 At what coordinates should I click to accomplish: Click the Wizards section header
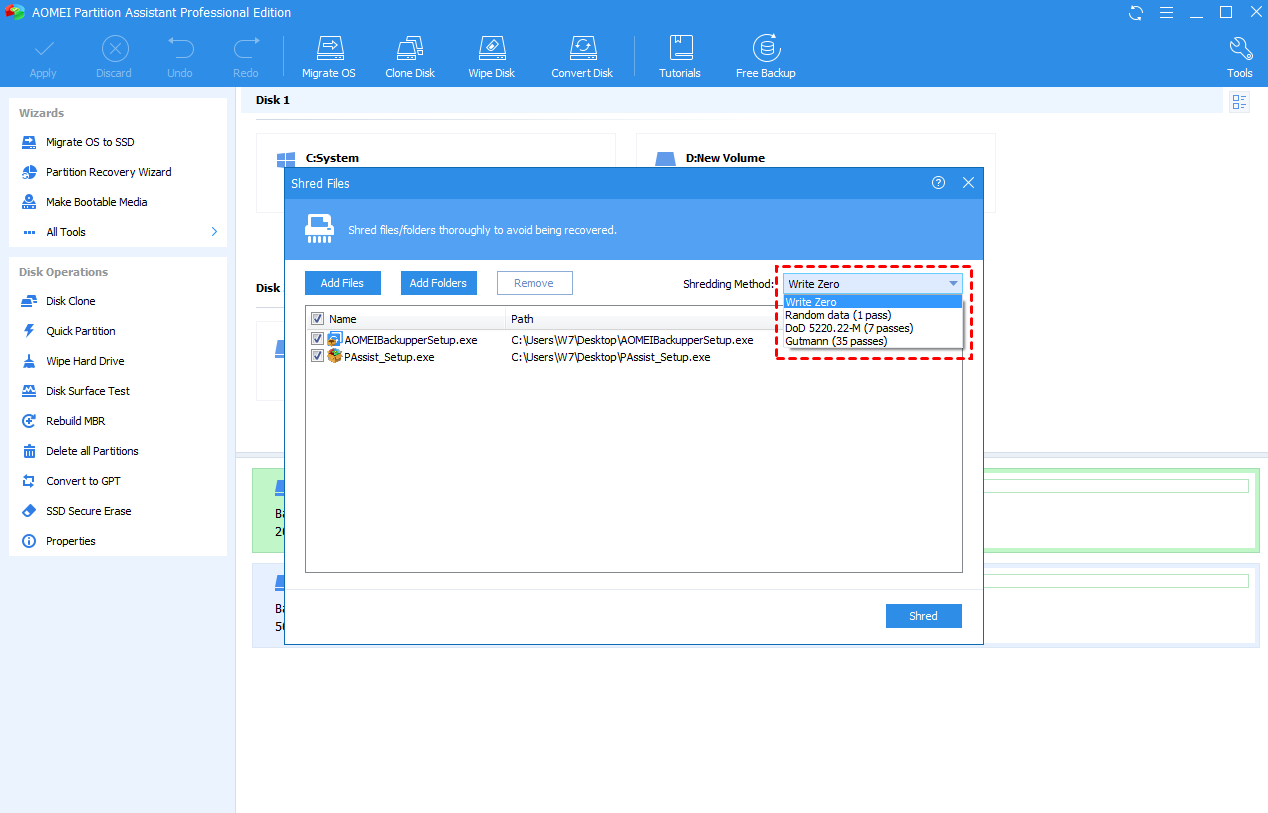click(41, 113)
